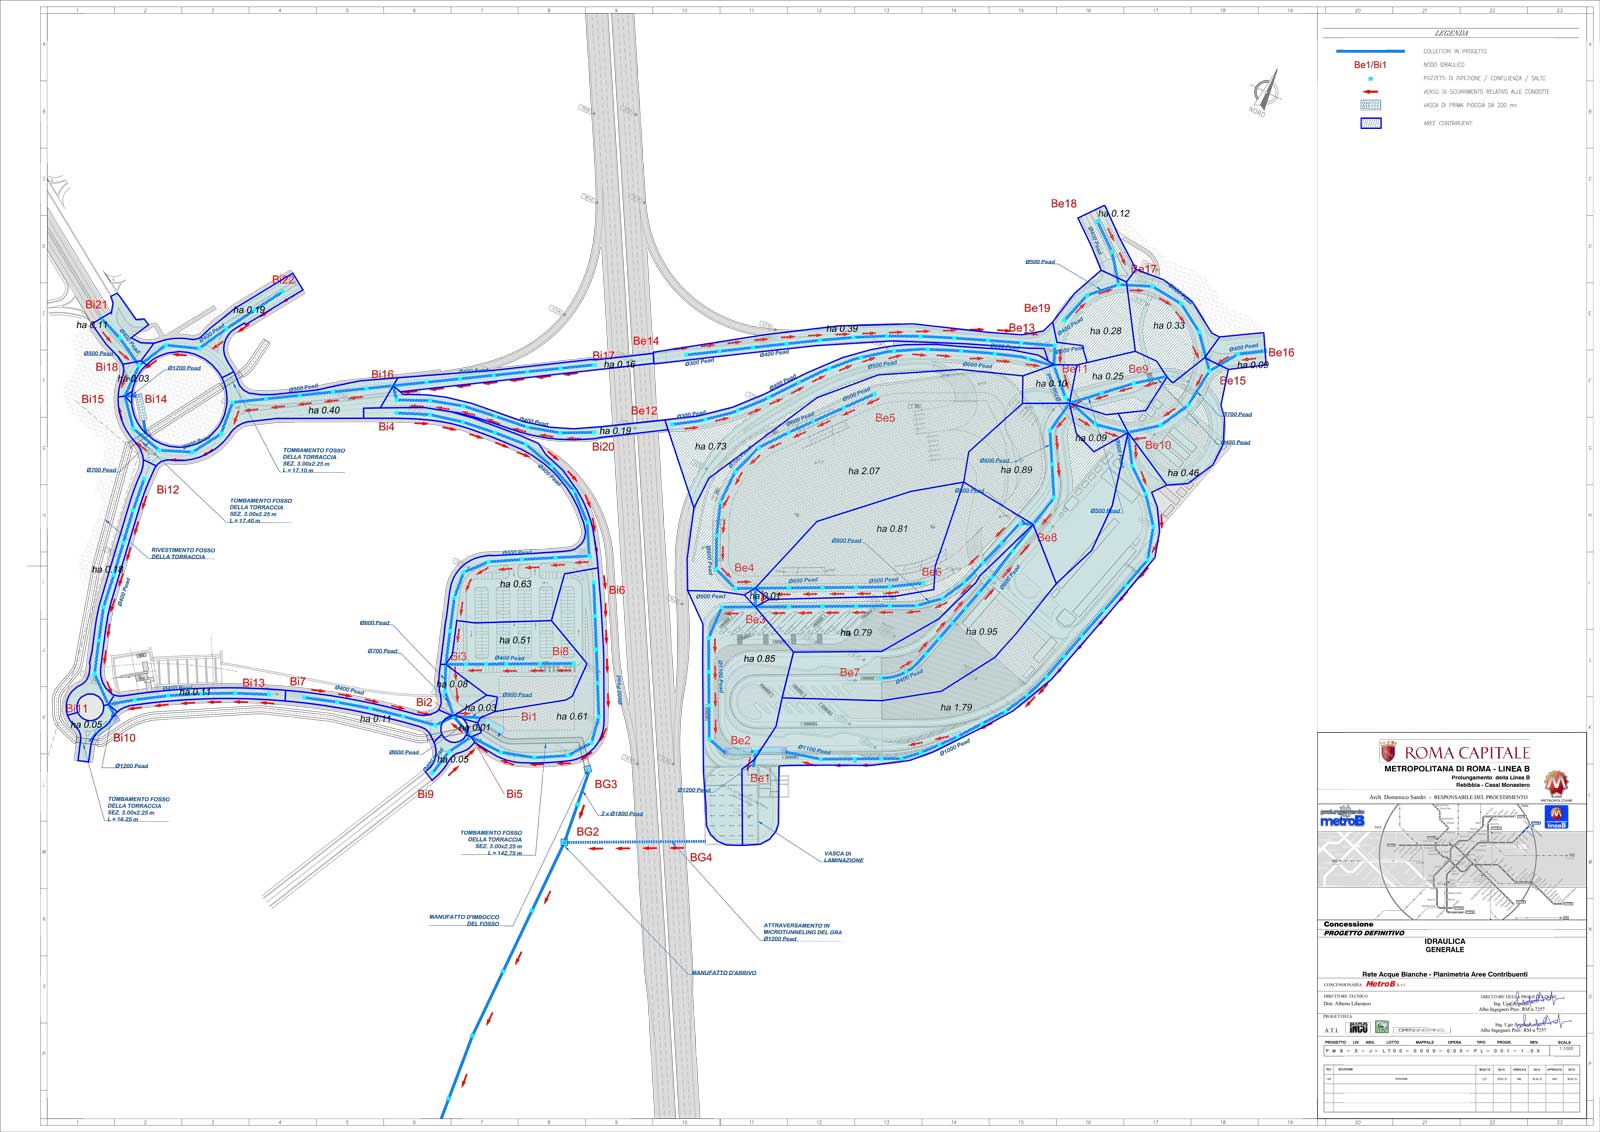Select node label Be12

click(x=644, y=411)
